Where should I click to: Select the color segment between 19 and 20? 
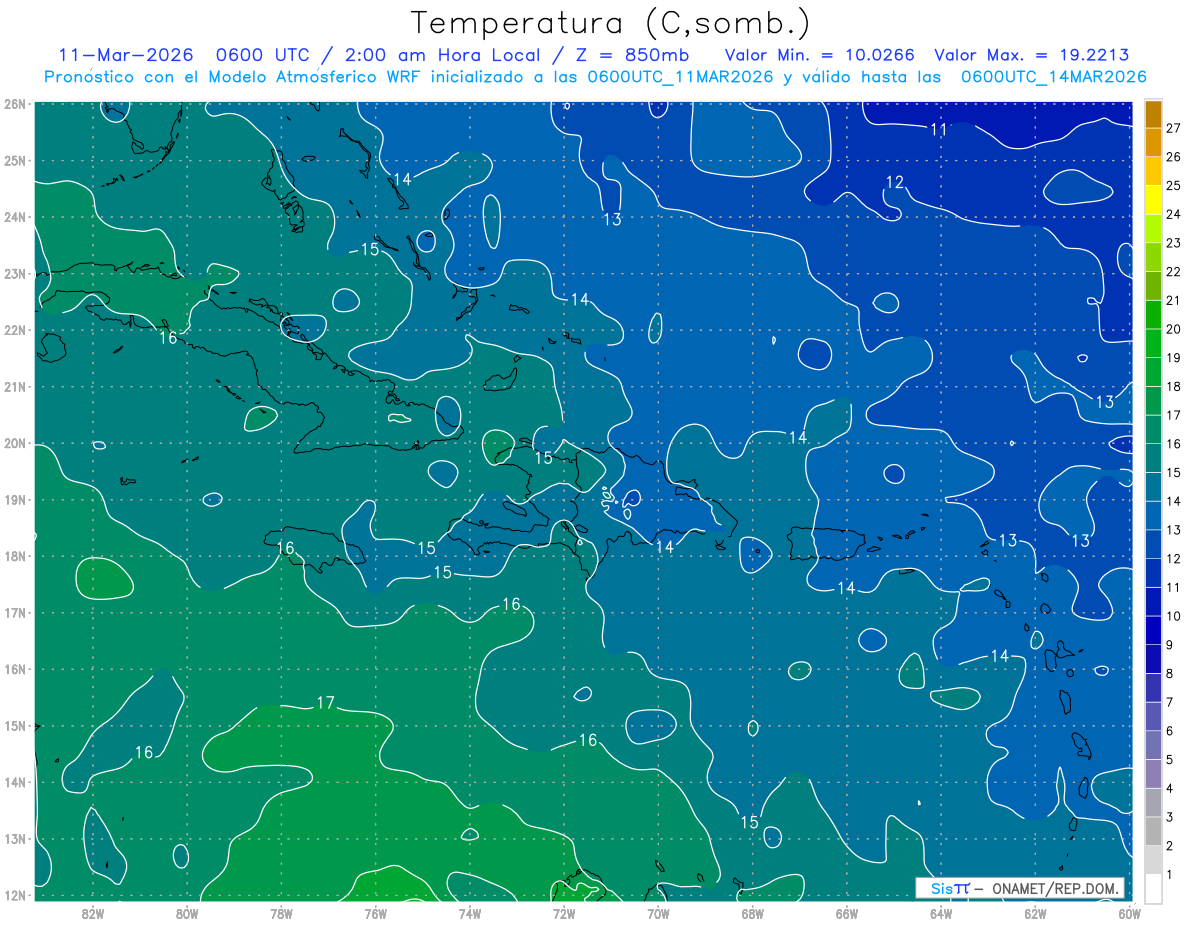[1153, 343]
